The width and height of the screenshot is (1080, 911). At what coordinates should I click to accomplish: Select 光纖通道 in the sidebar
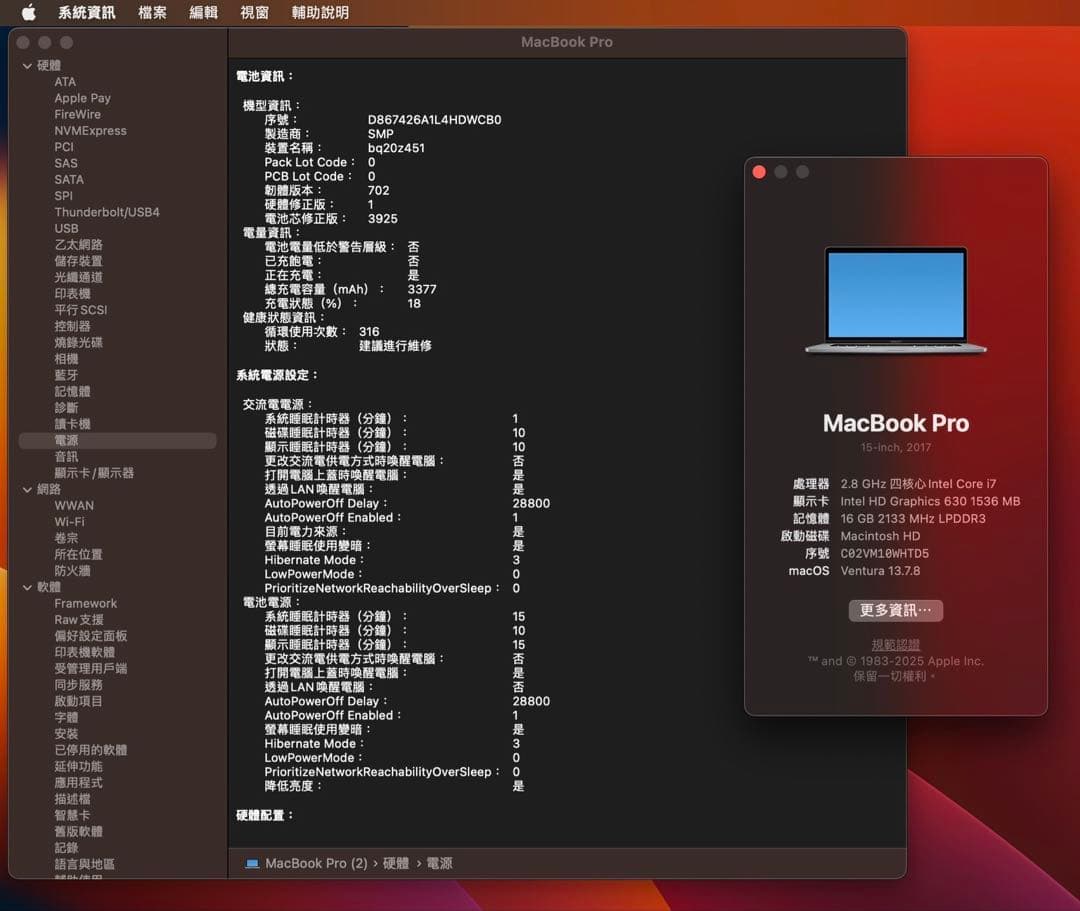(78, 278)
